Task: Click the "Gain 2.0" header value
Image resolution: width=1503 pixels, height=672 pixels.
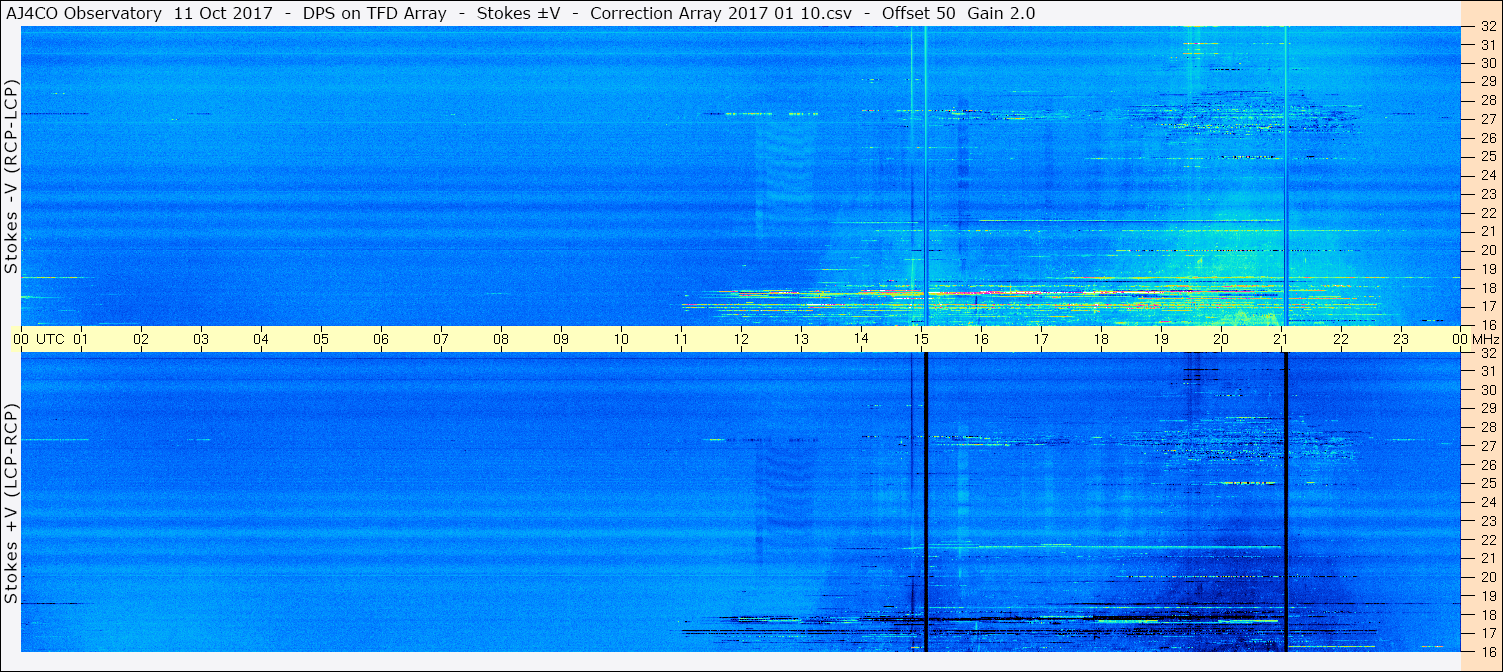Action: [1001, 14]
